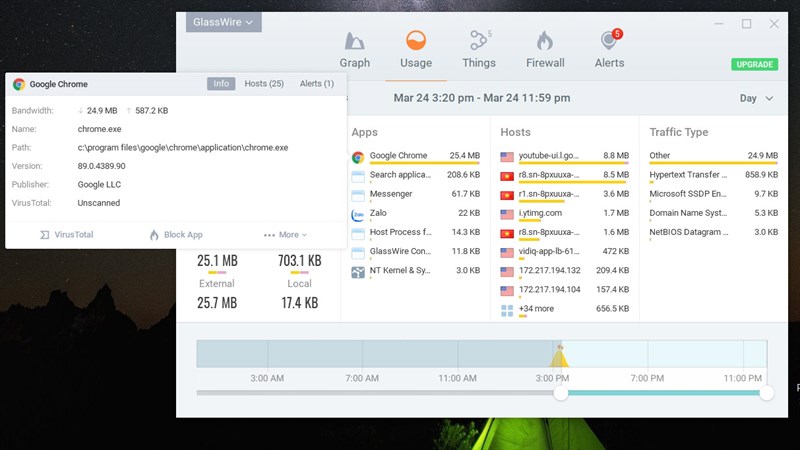The image size is (800, 450).
Task: Open the Things network scanner icon
Action: (479, 40)
